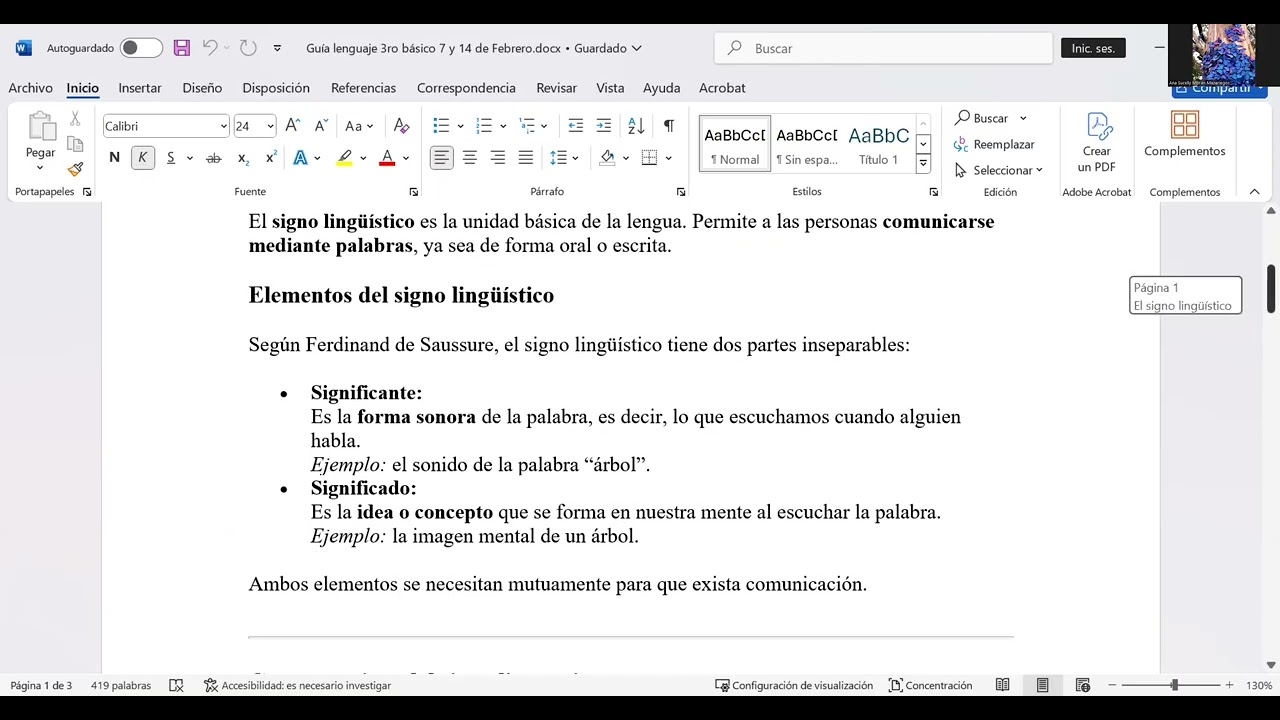Image resolution: width=1280 pixels, height=720 pixels.
Task: Toggle the Autoguardado switch
Action: tap(141, 48)
